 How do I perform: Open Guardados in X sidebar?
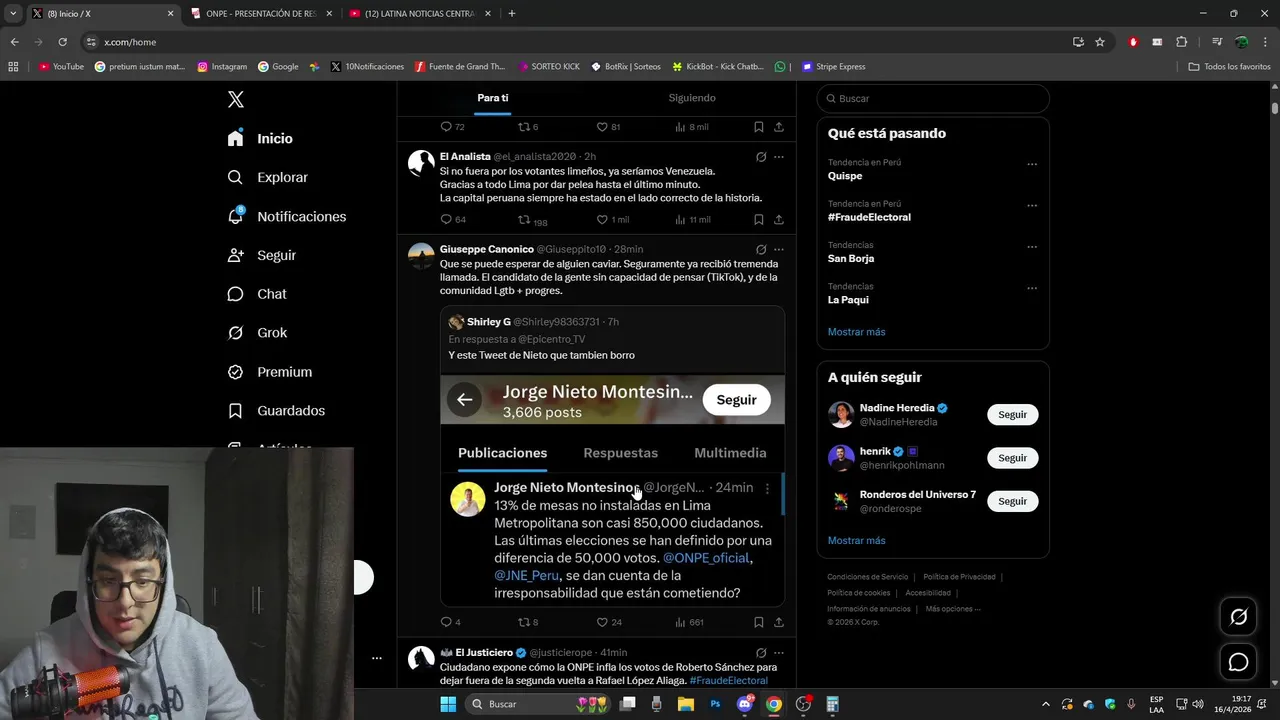275,410
